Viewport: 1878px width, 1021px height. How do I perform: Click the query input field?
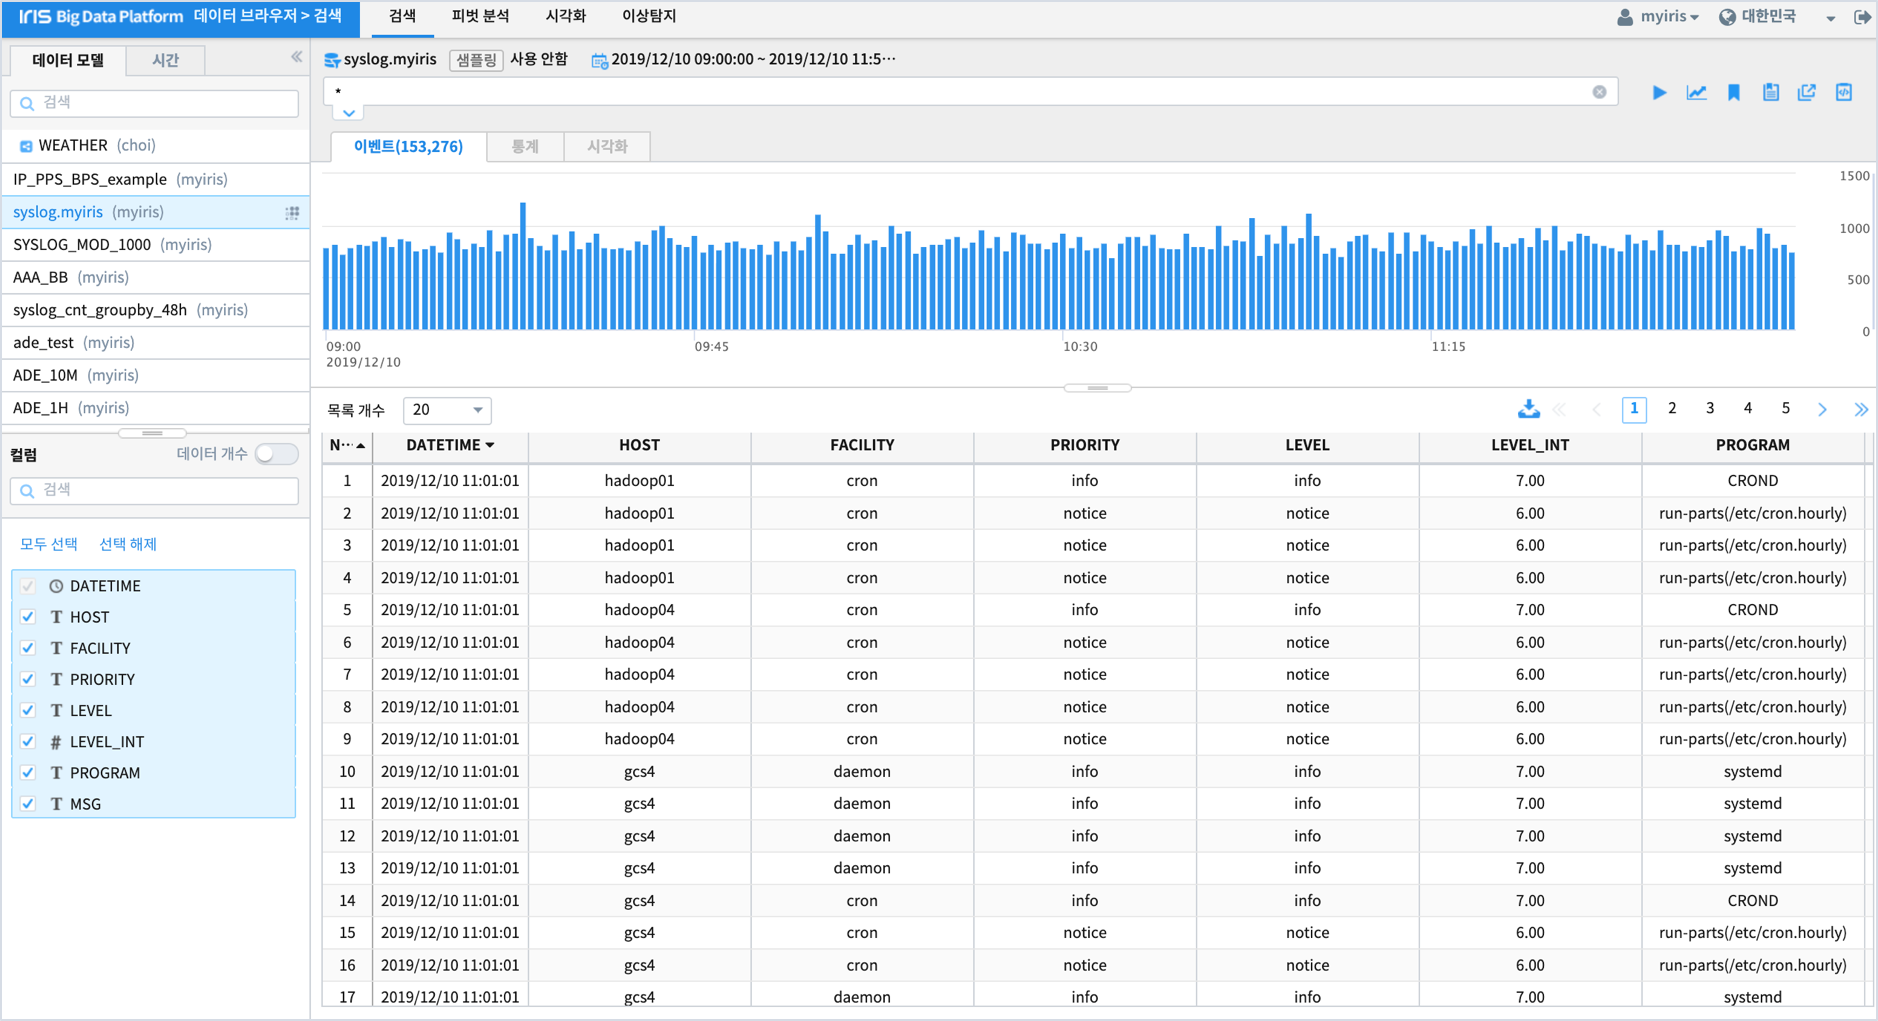point(970,92)
